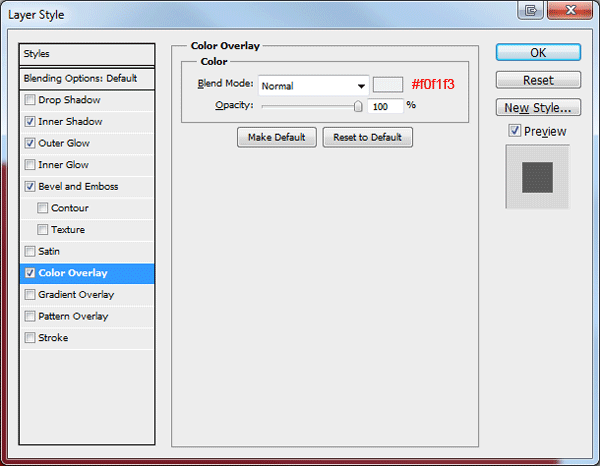Click the Make Default button
The width and height of the screenshot is (600, 466).
277,137
